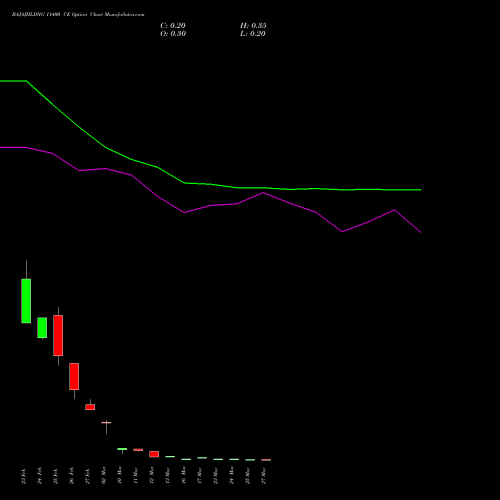Screen dimensions: 500x500
Task: Click the low value L: 0.20
Action: pos(253,34)
